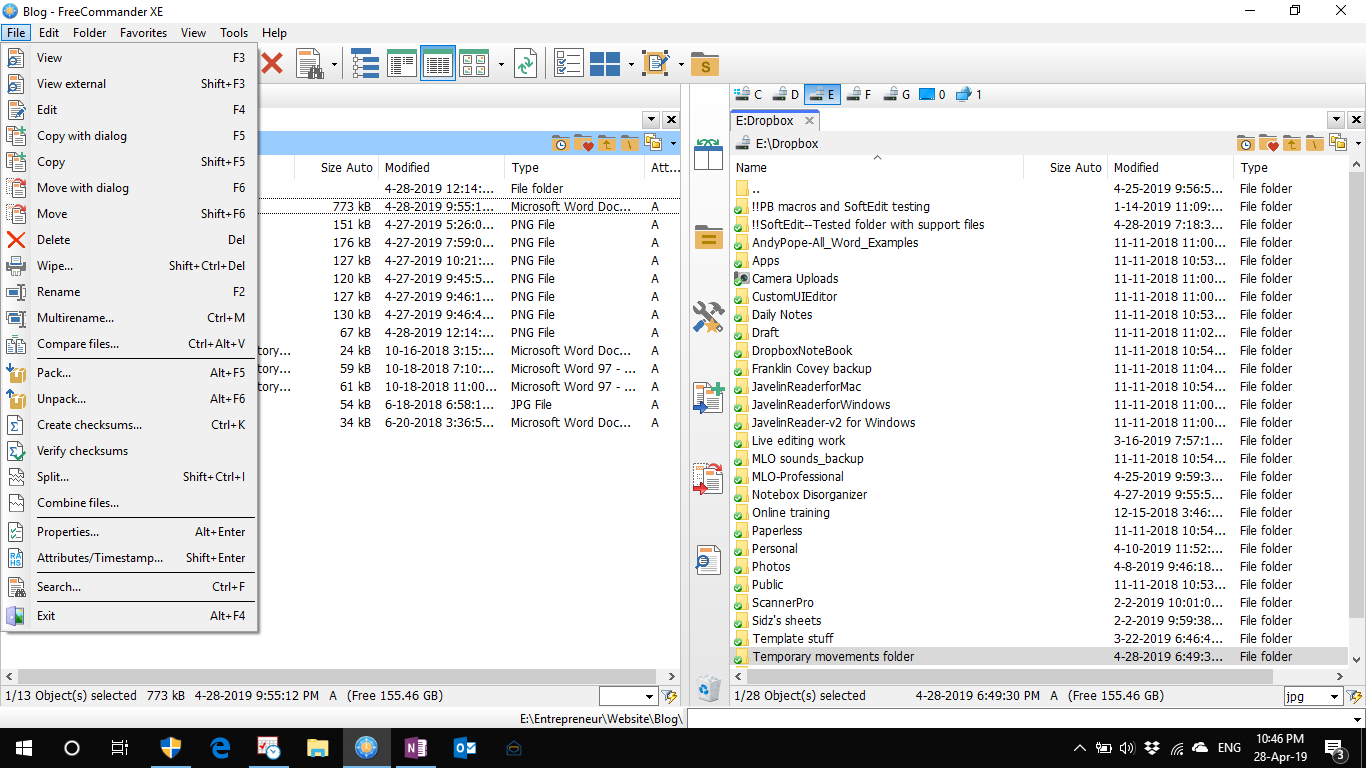Click the swap panels icon in the middle bar
The width and height of the screenshot is (1366, 768).
(708, 155)
